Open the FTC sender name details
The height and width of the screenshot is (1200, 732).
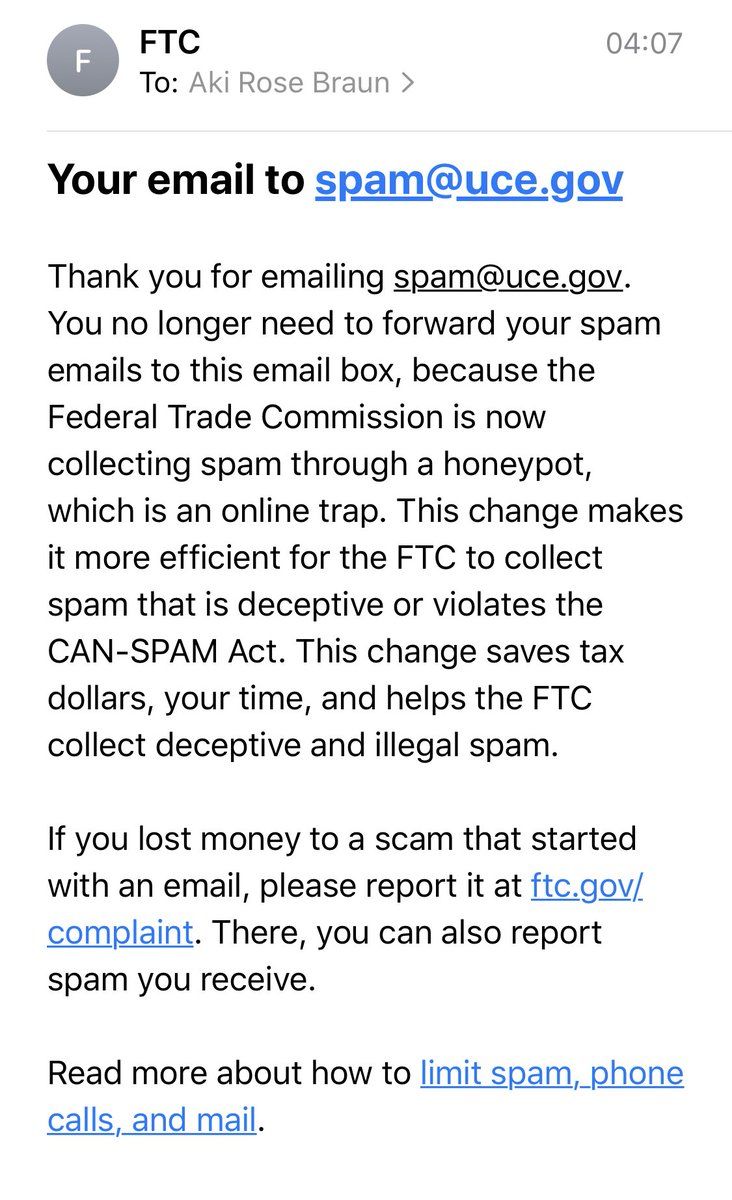coord(170,41)
